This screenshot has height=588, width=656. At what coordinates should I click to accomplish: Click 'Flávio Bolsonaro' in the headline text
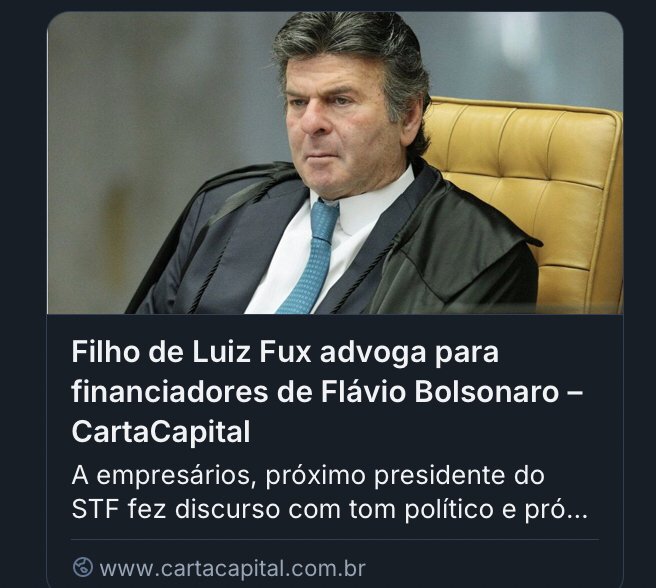440,392
